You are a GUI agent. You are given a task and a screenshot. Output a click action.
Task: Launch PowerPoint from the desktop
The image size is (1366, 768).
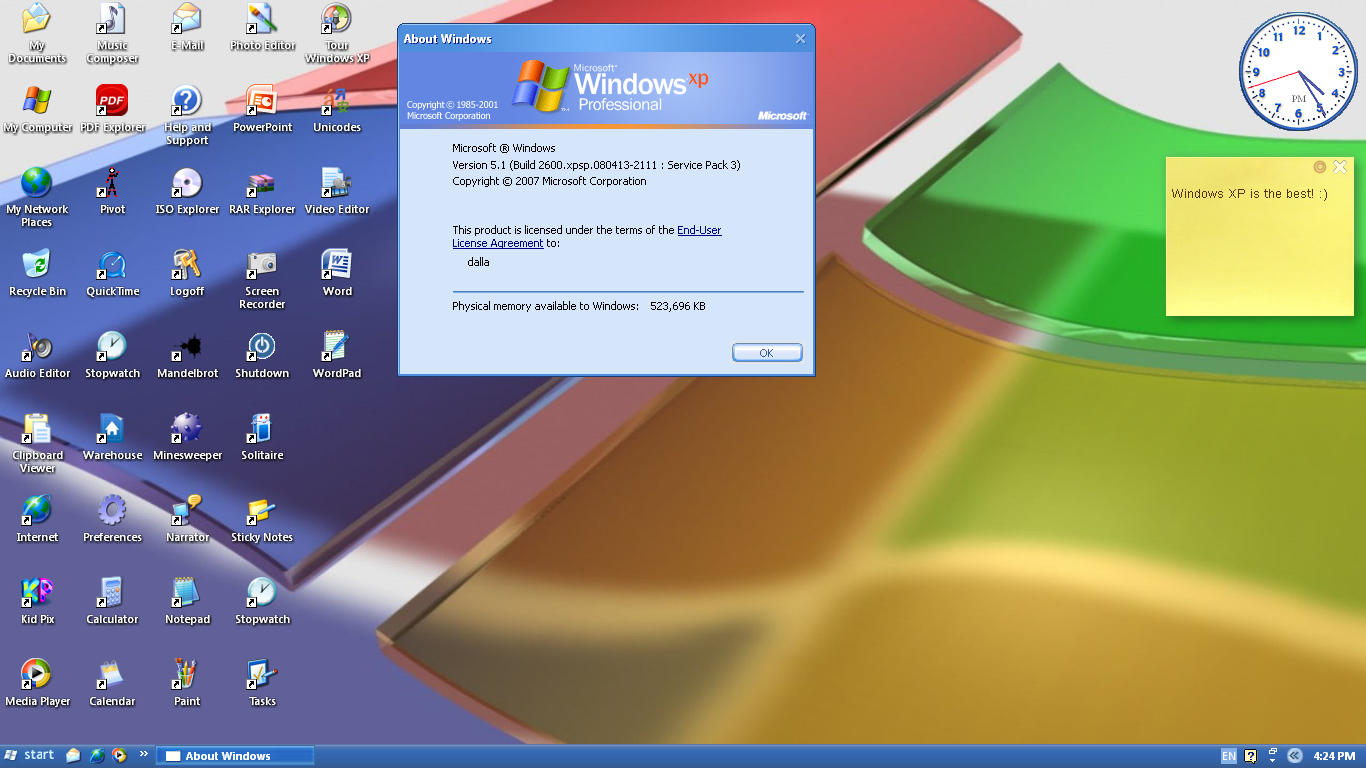coord(262,108)
